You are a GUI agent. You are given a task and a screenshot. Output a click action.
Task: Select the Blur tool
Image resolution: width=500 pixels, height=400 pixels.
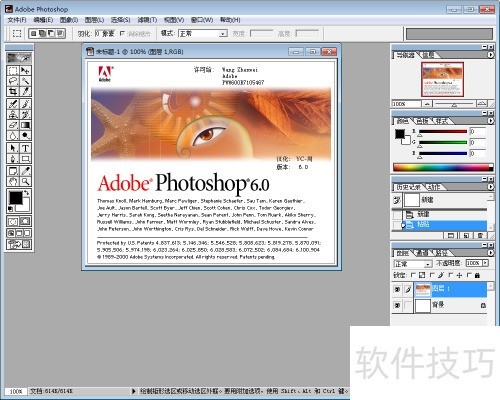pyautogui.click(x=13, y=135)
